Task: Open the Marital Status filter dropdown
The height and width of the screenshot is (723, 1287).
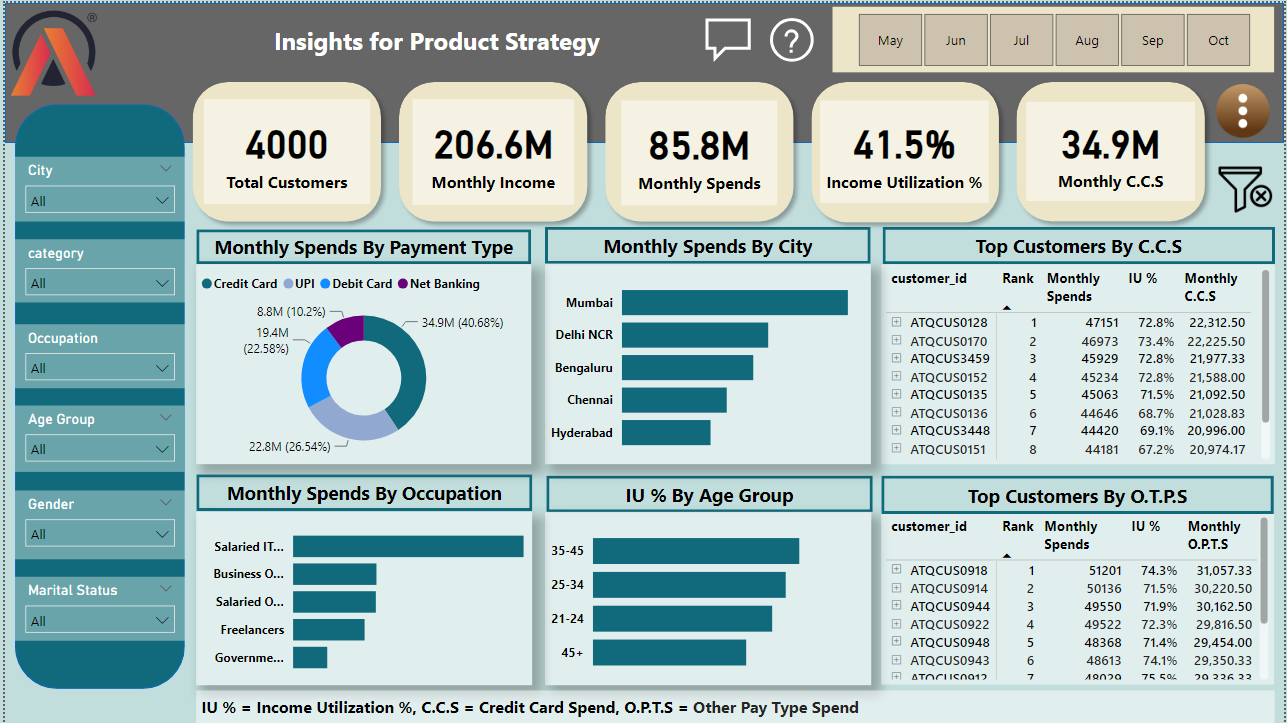Action: [100, 621]
